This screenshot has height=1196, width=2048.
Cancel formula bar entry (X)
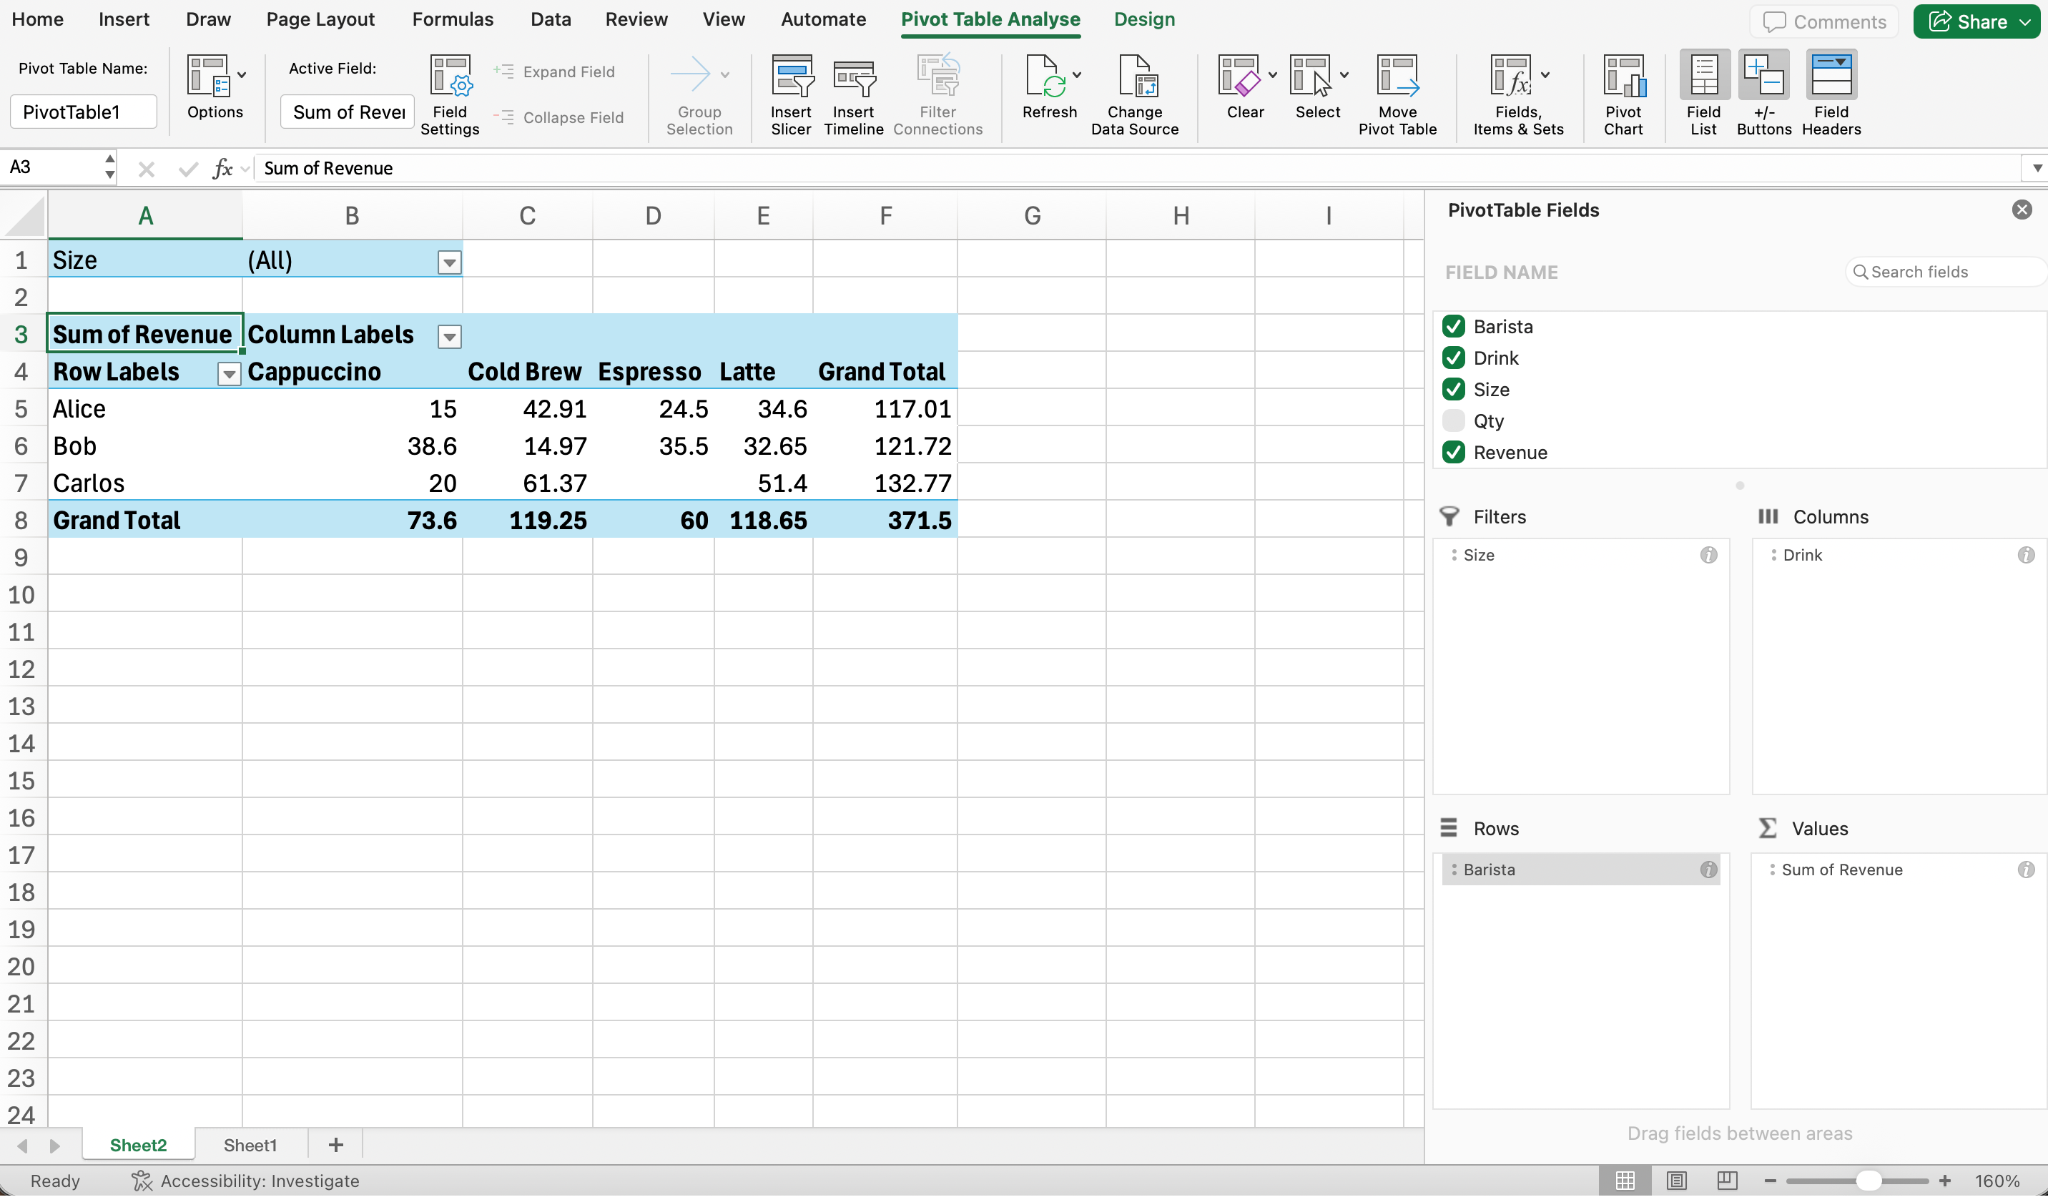pos(146,169)
